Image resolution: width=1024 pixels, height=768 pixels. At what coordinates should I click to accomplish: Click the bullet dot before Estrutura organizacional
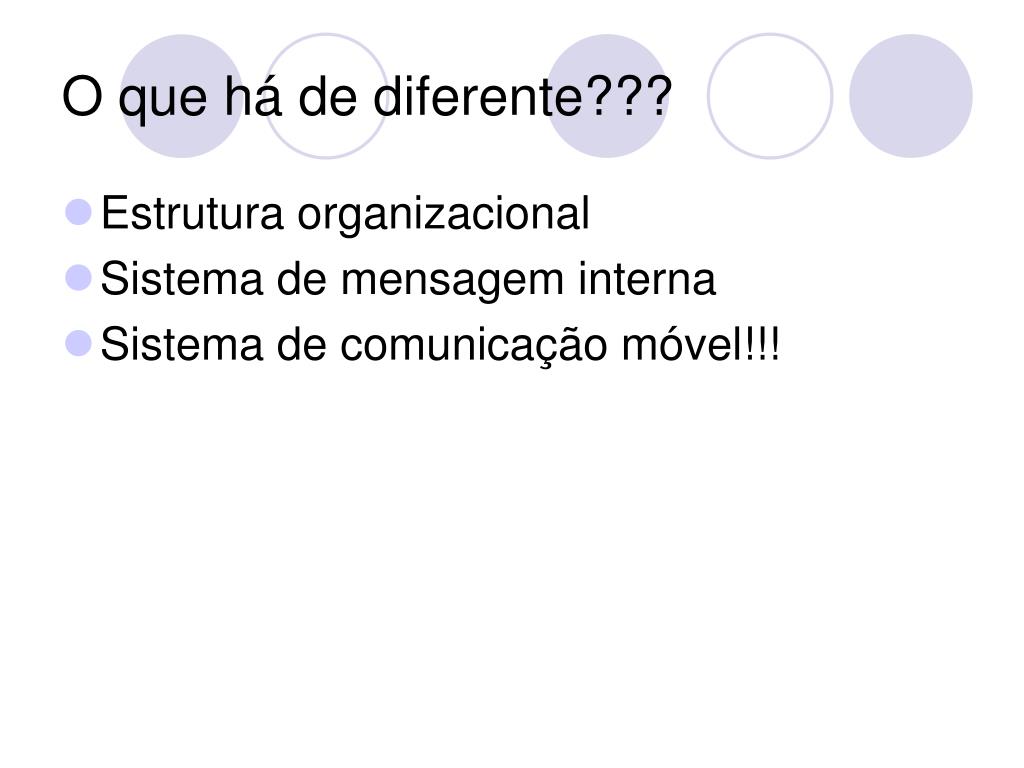(x=78, y=212)
